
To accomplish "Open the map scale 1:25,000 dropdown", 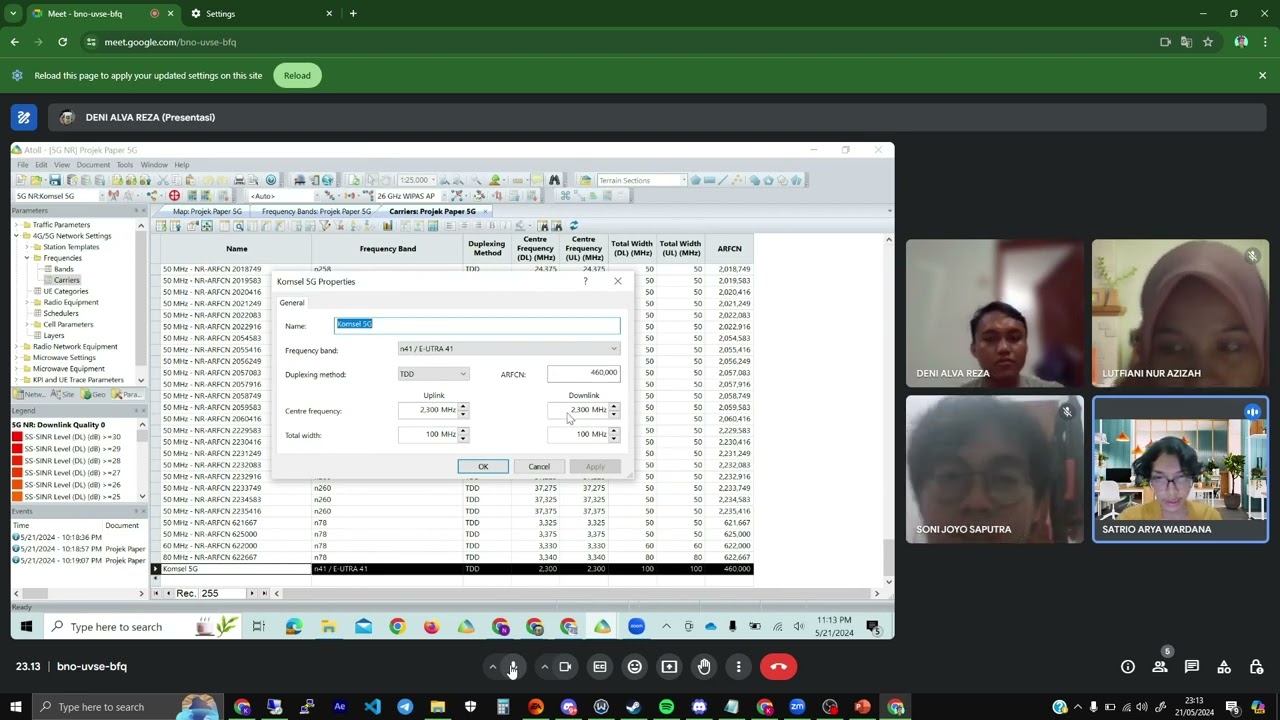I will [x=435, y=180].
